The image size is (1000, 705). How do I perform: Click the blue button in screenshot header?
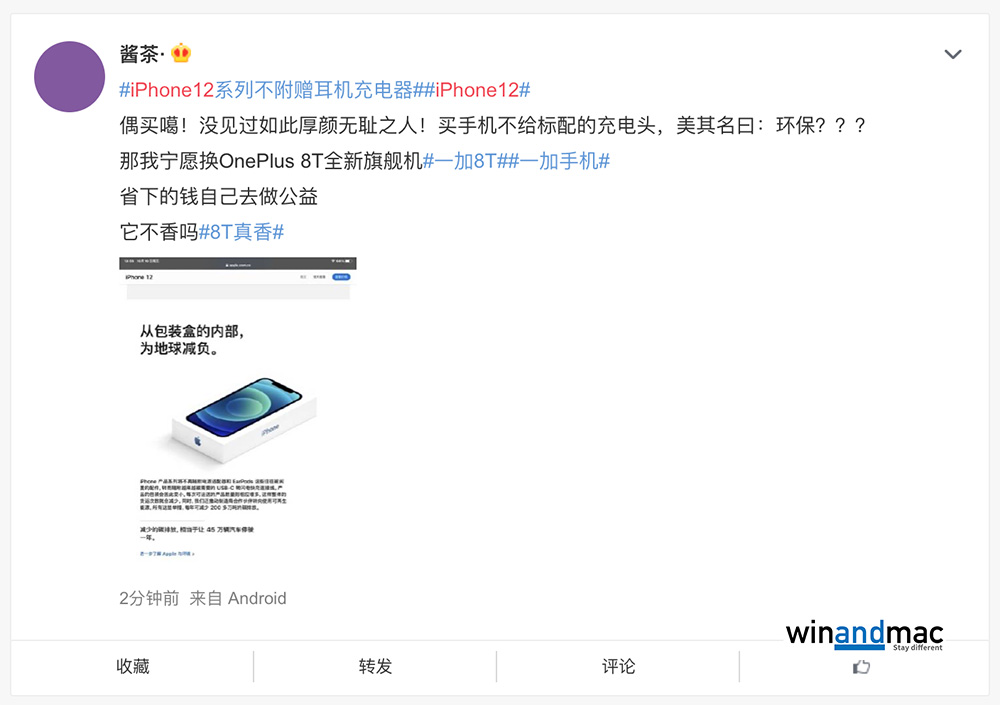pyautogui.click(x=342, y=277)
